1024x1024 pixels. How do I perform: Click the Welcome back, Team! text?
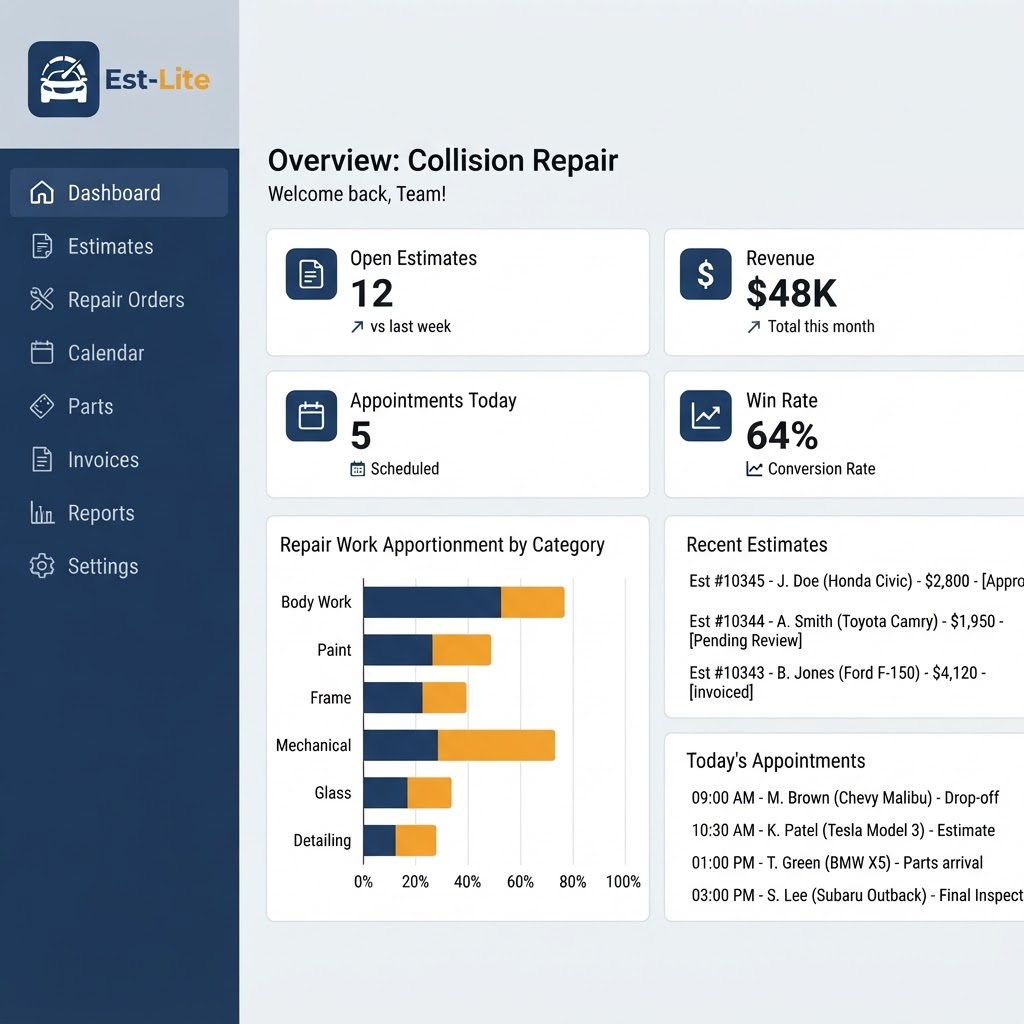(357, 194)
